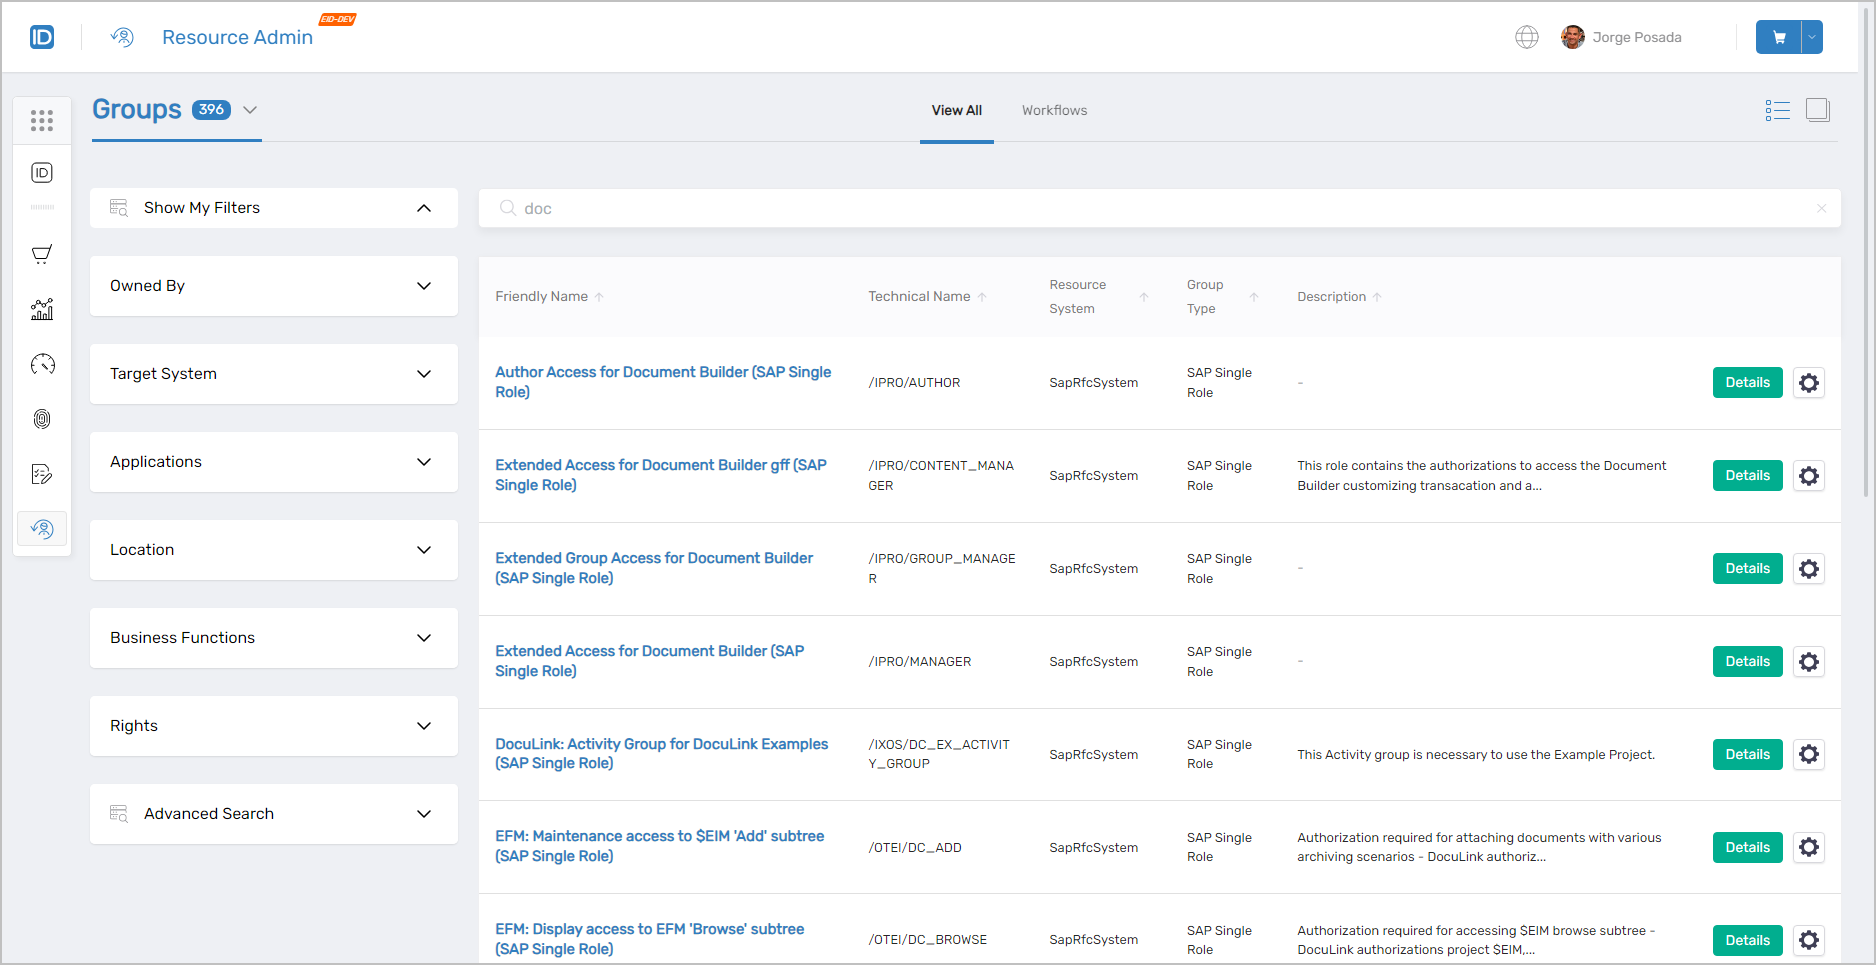Open the app grid menu in sidebar
The image size is (1876, 965).
click(42, 120)
